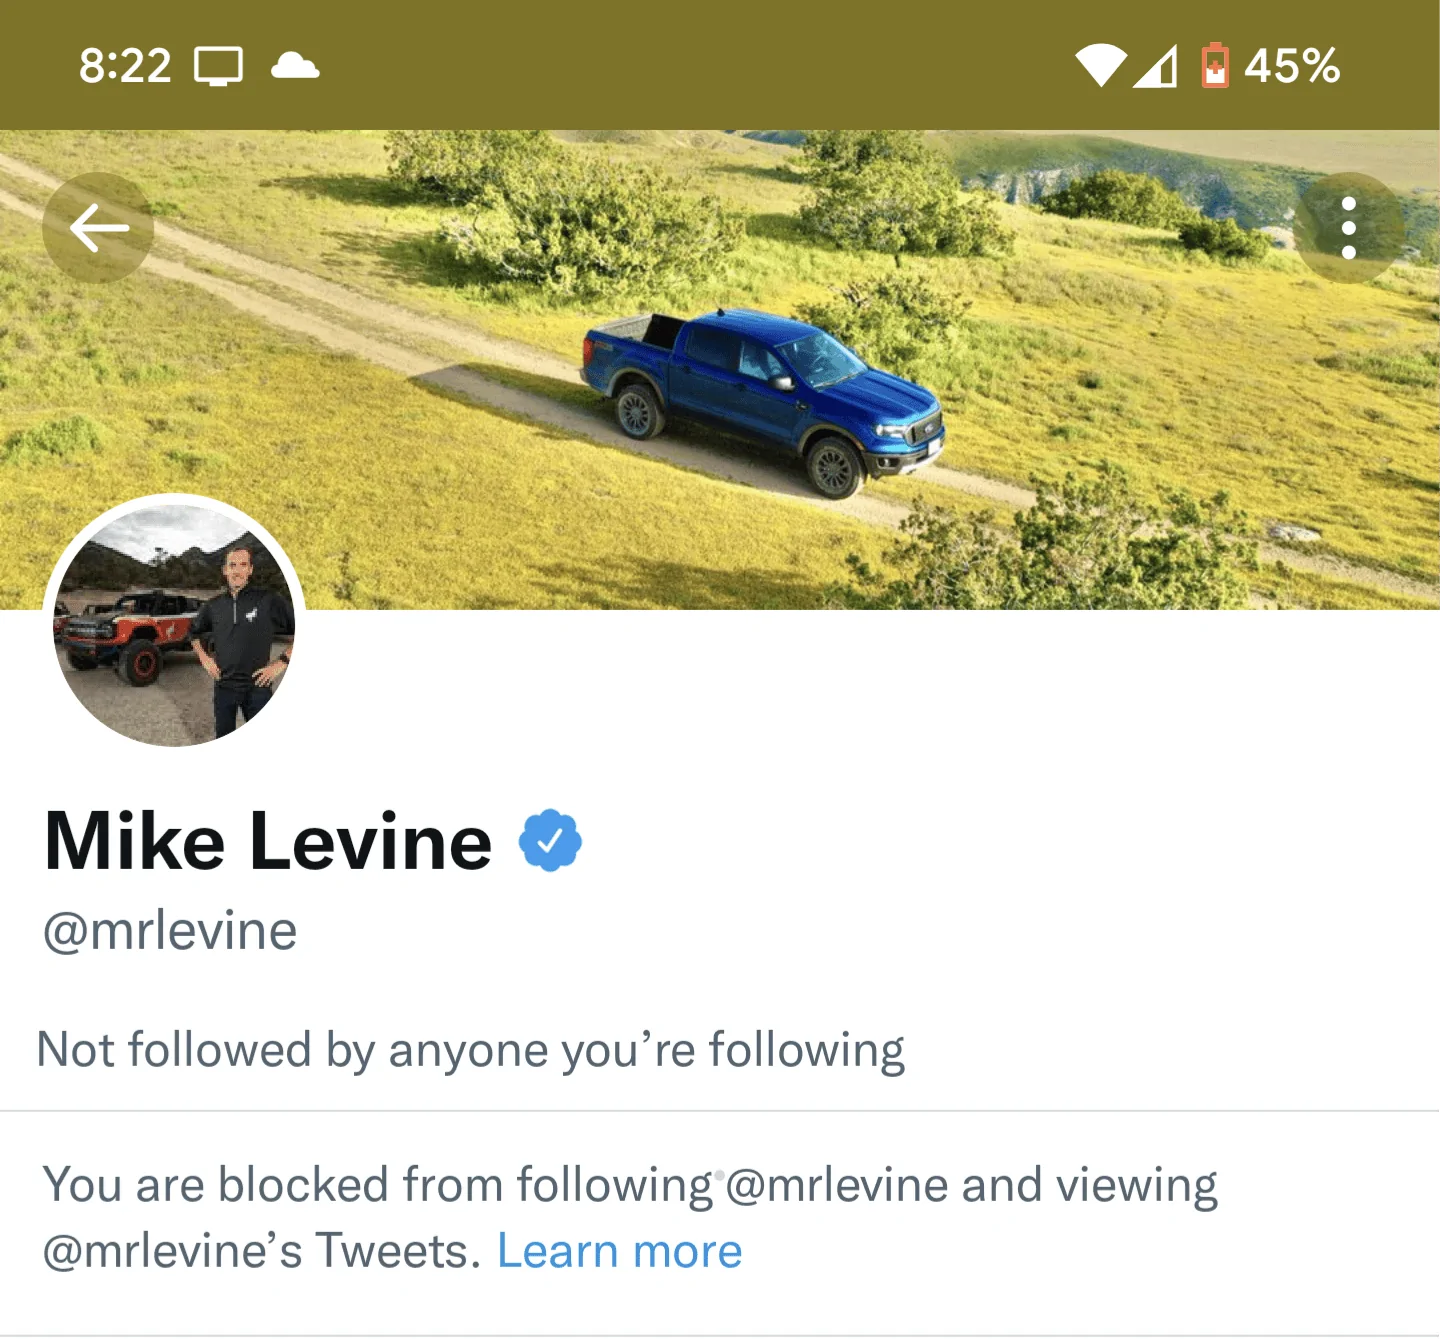Viewport: 1440px width, 1339px height.
Task: Open the three-dot overflow menu
Action: pyautogui.click(x=1349, y=228)
